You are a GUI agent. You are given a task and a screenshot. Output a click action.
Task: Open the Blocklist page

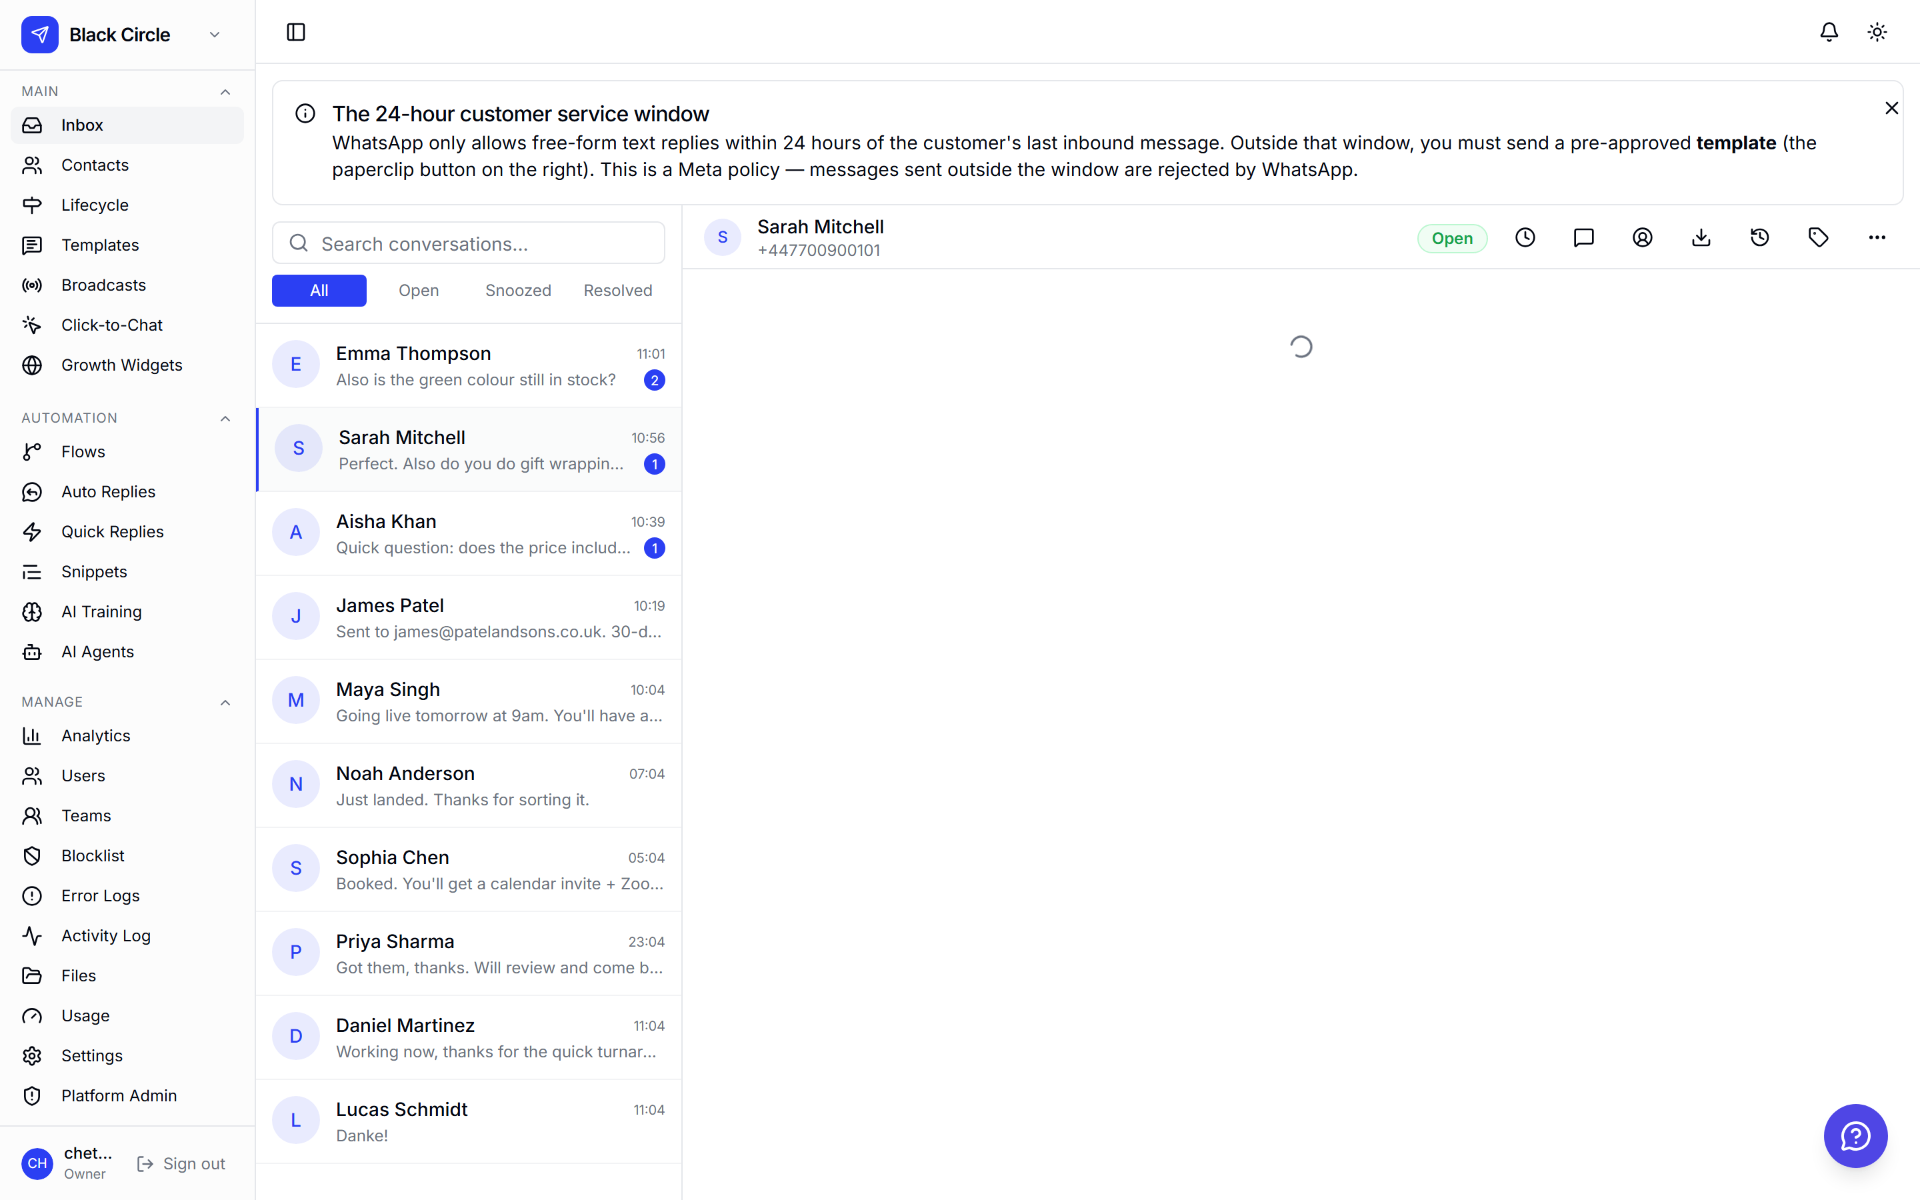coord(127,856)
